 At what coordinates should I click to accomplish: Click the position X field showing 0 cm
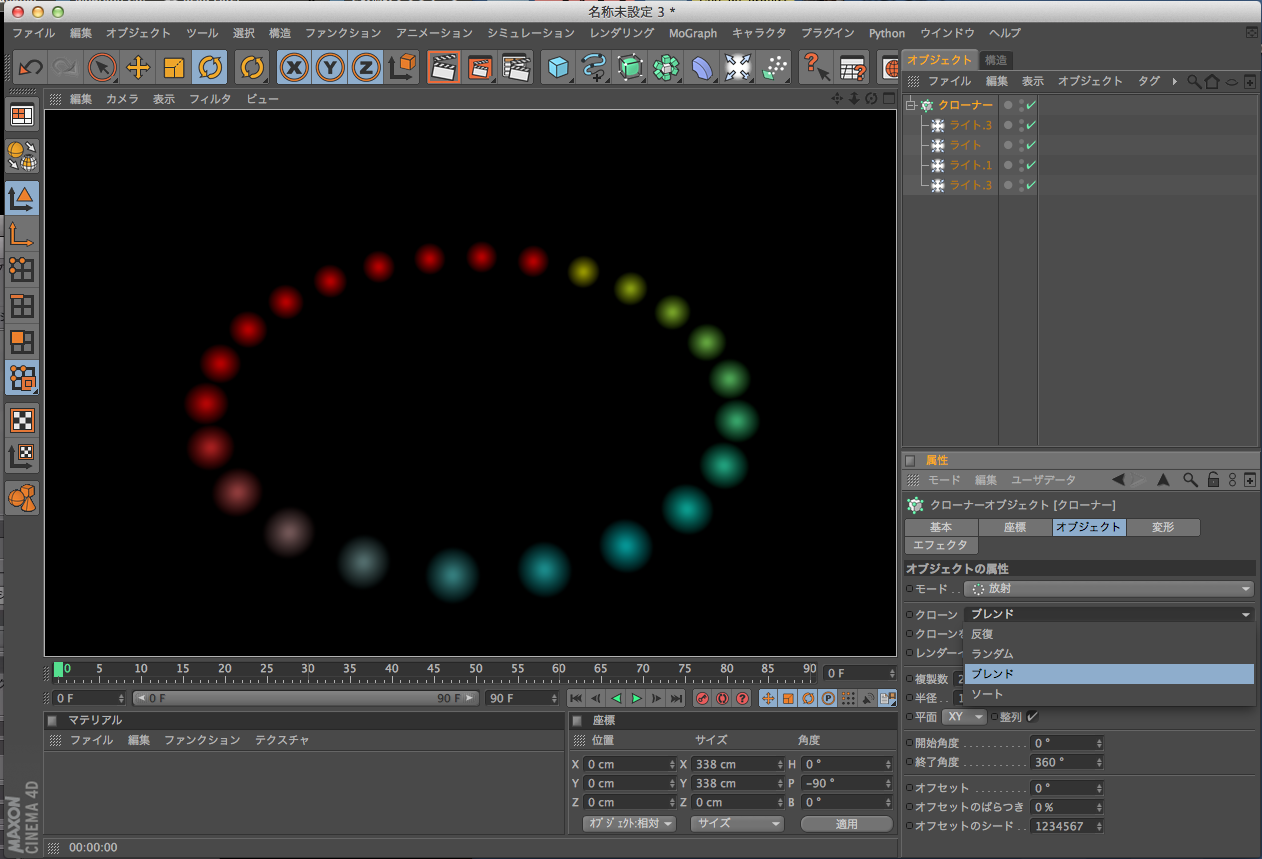(x=631, y=764)
